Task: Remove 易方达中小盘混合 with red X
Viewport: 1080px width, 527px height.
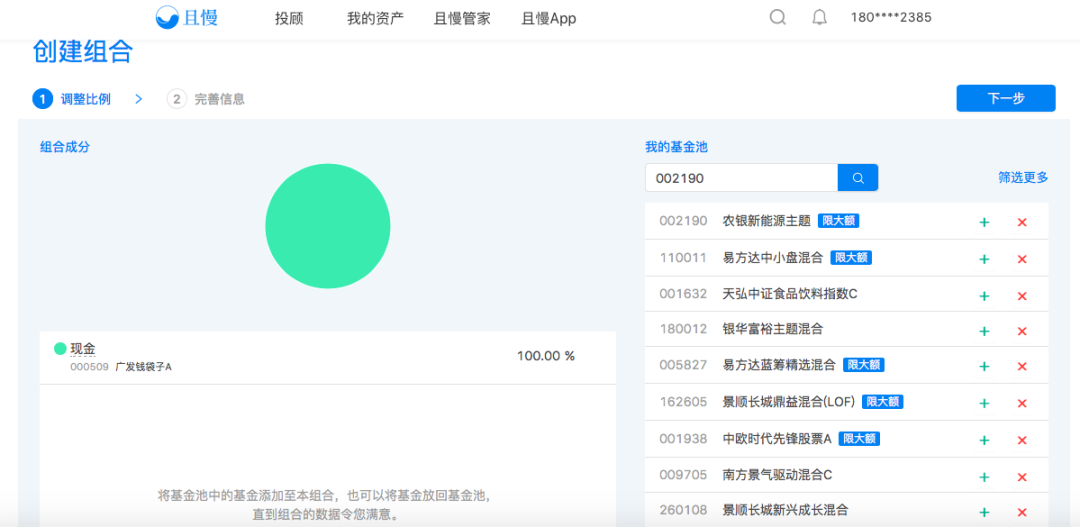Action: [1022, 259]
